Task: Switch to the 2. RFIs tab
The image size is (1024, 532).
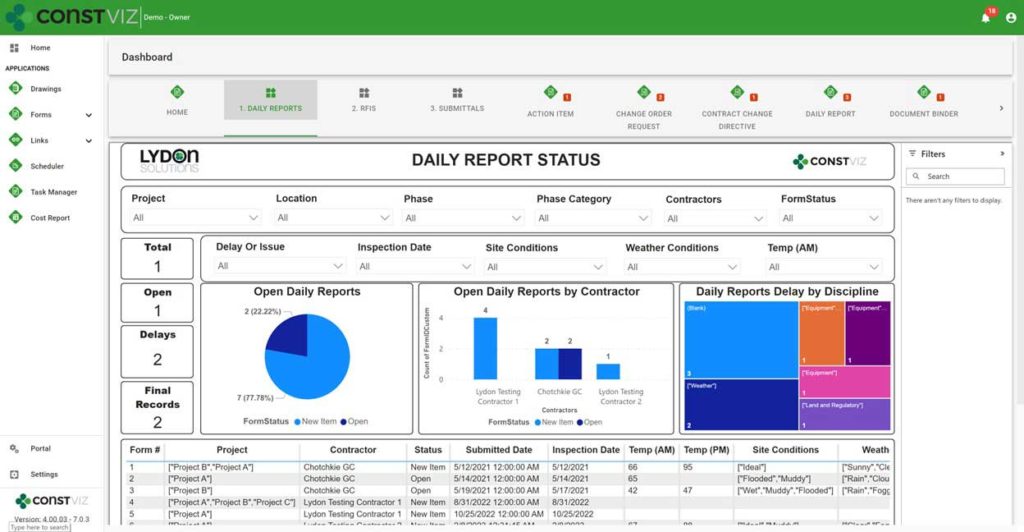Action: (363, 100)
